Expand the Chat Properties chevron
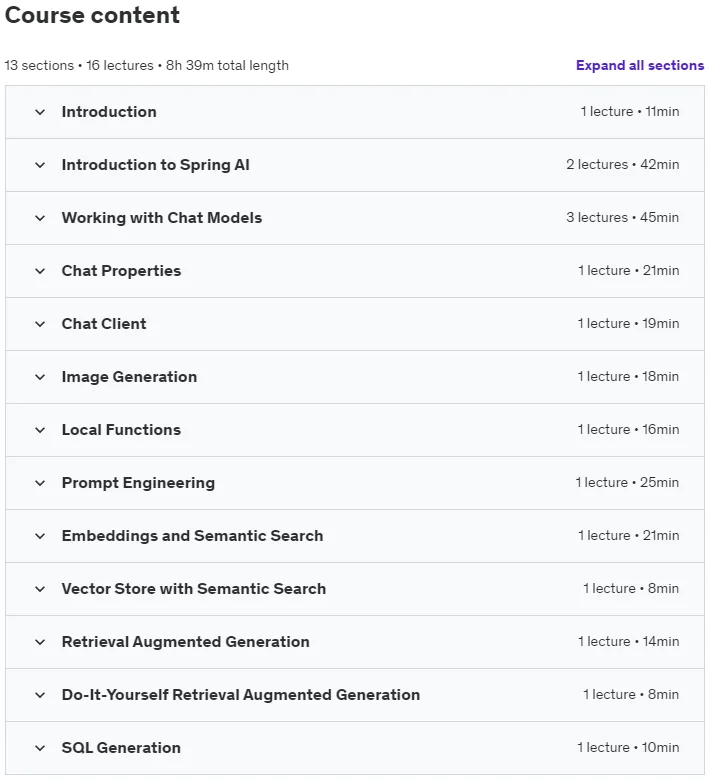Viewport: 710px width, 781px height. tap(40, 271)
